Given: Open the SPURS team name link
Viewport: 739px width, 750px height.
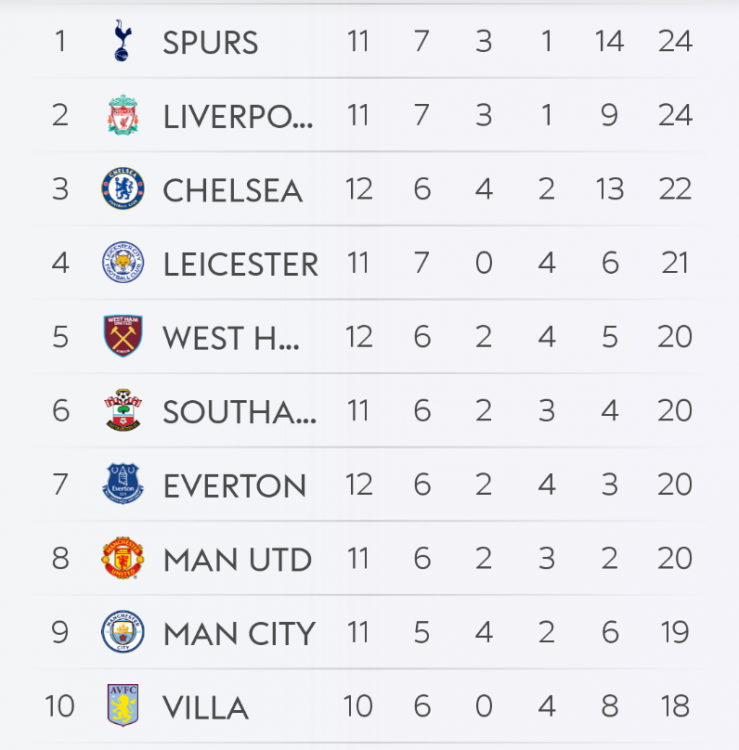Looking at the screenshot, I should pos(210,42).
